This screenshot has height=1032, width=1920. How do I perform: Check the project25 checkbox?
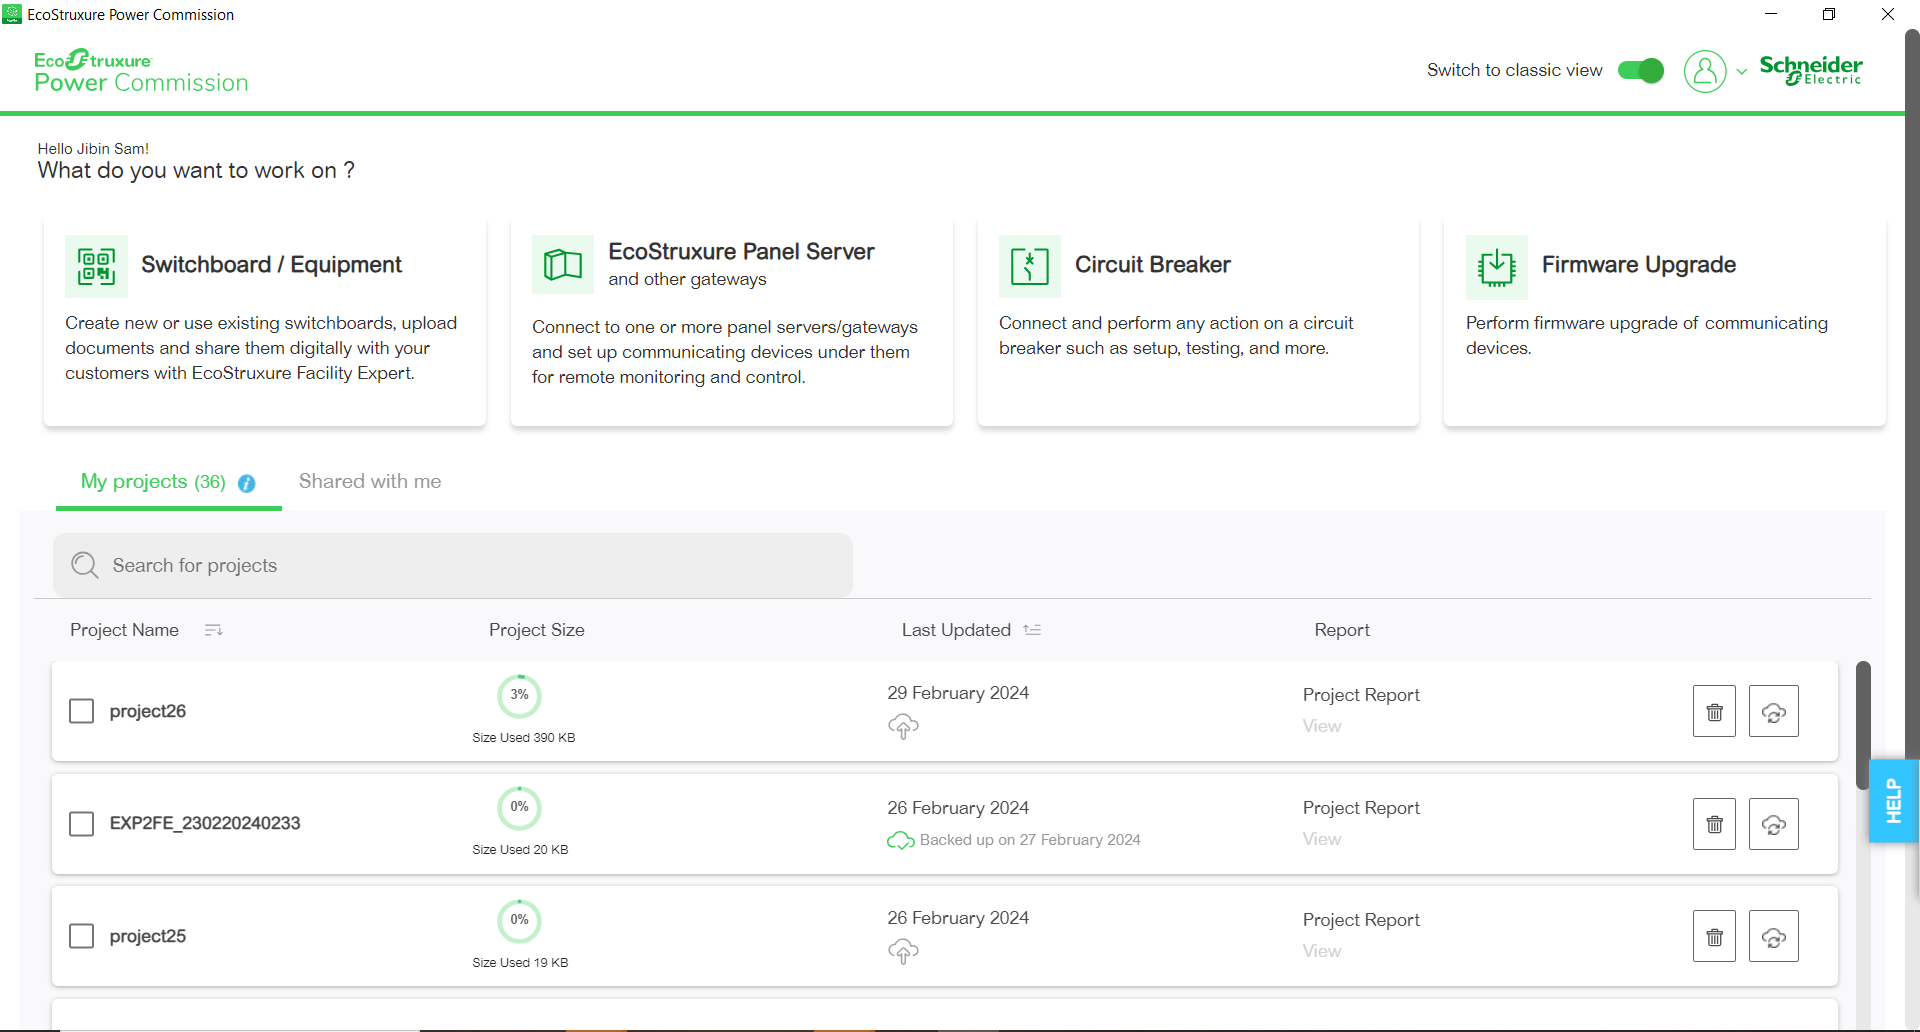[81, 936]
